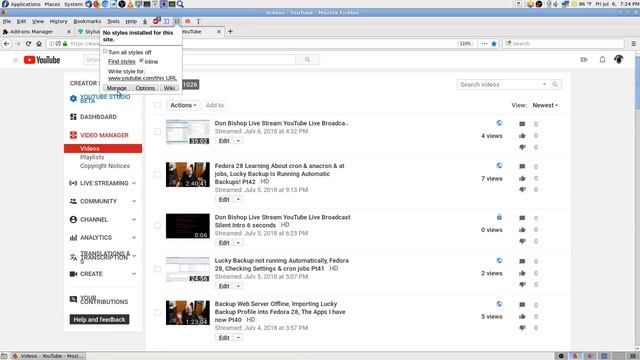Switch to the Add-ons Manager tab
The image size is (640, 360).
pyautogui.click(x=36, y=31)
